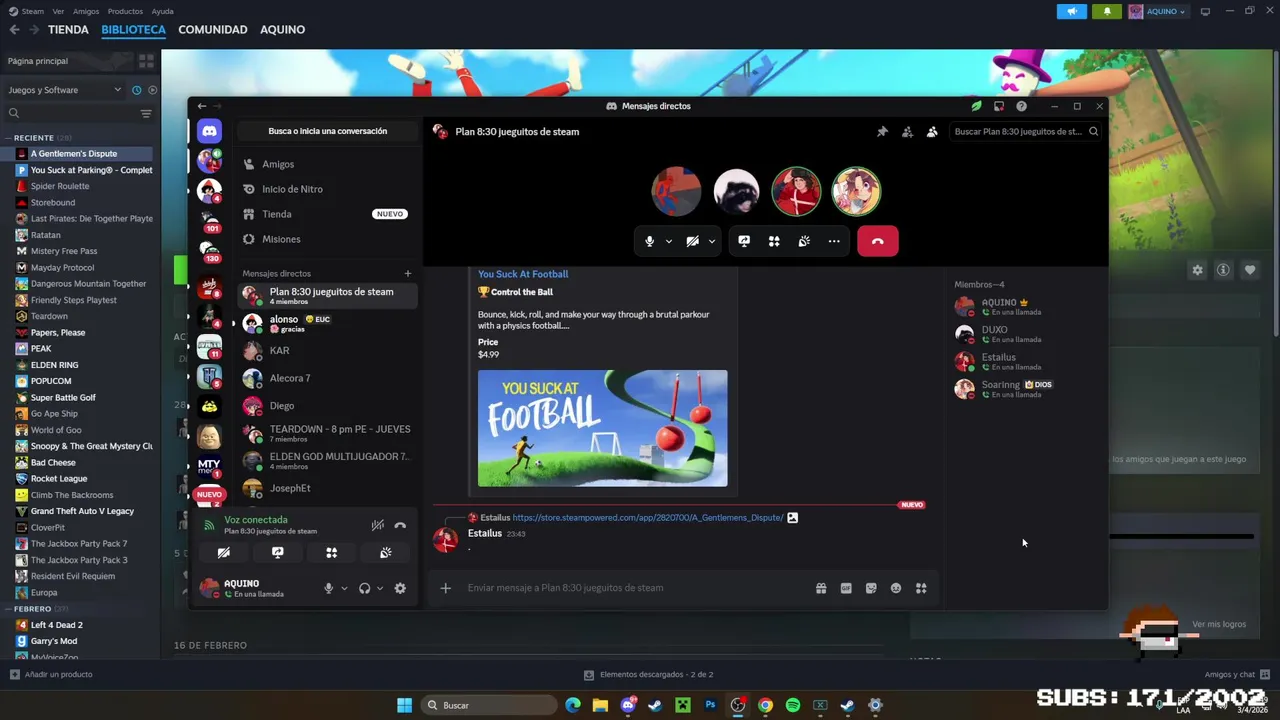This screenshot has width=1280, height=720.
Task: Add friends to group DM icon
Action: pos(907,131)
